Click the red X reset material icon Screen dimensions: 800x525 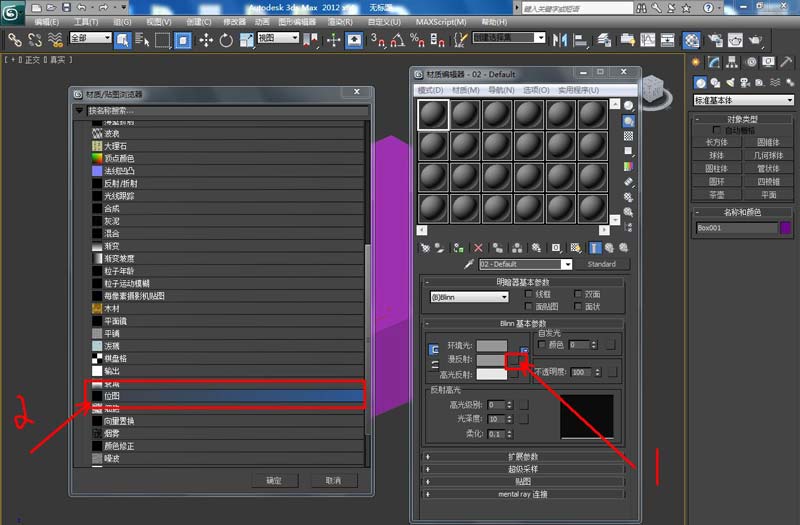[x=478, y=247]
